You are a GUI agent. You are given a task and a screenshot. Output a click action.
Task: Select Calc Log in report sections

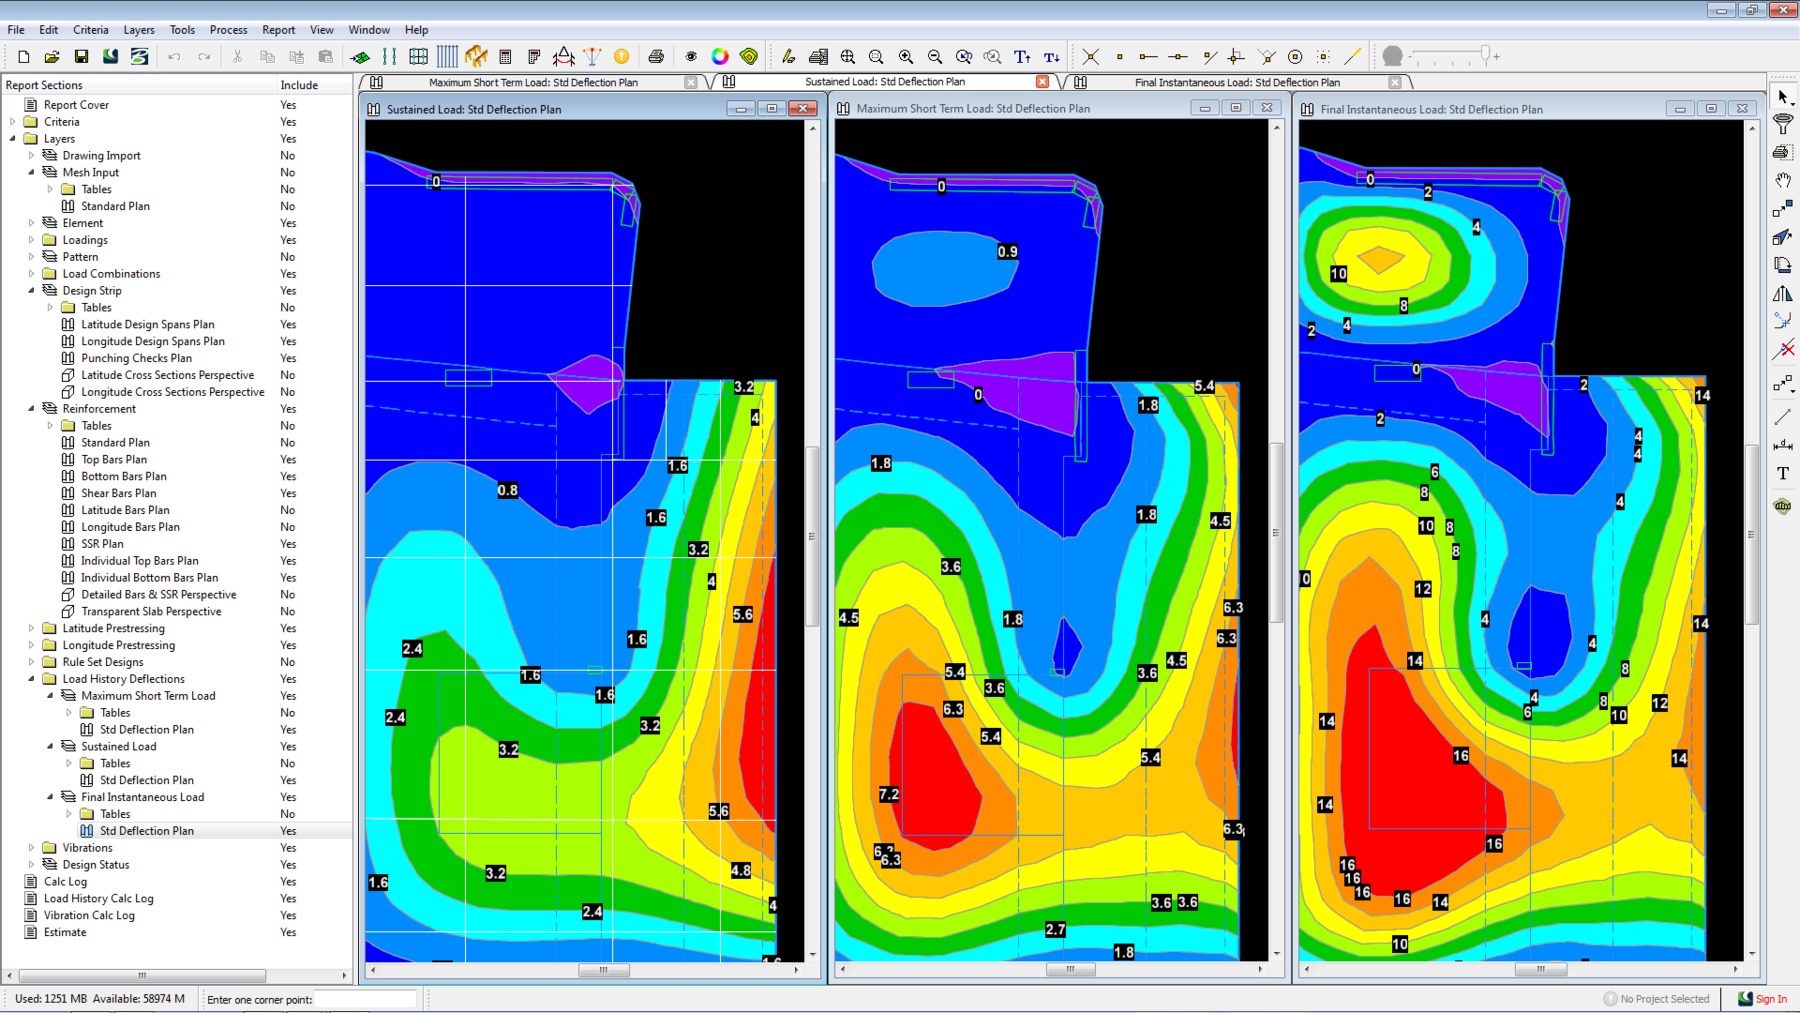(x=65, y=882)
